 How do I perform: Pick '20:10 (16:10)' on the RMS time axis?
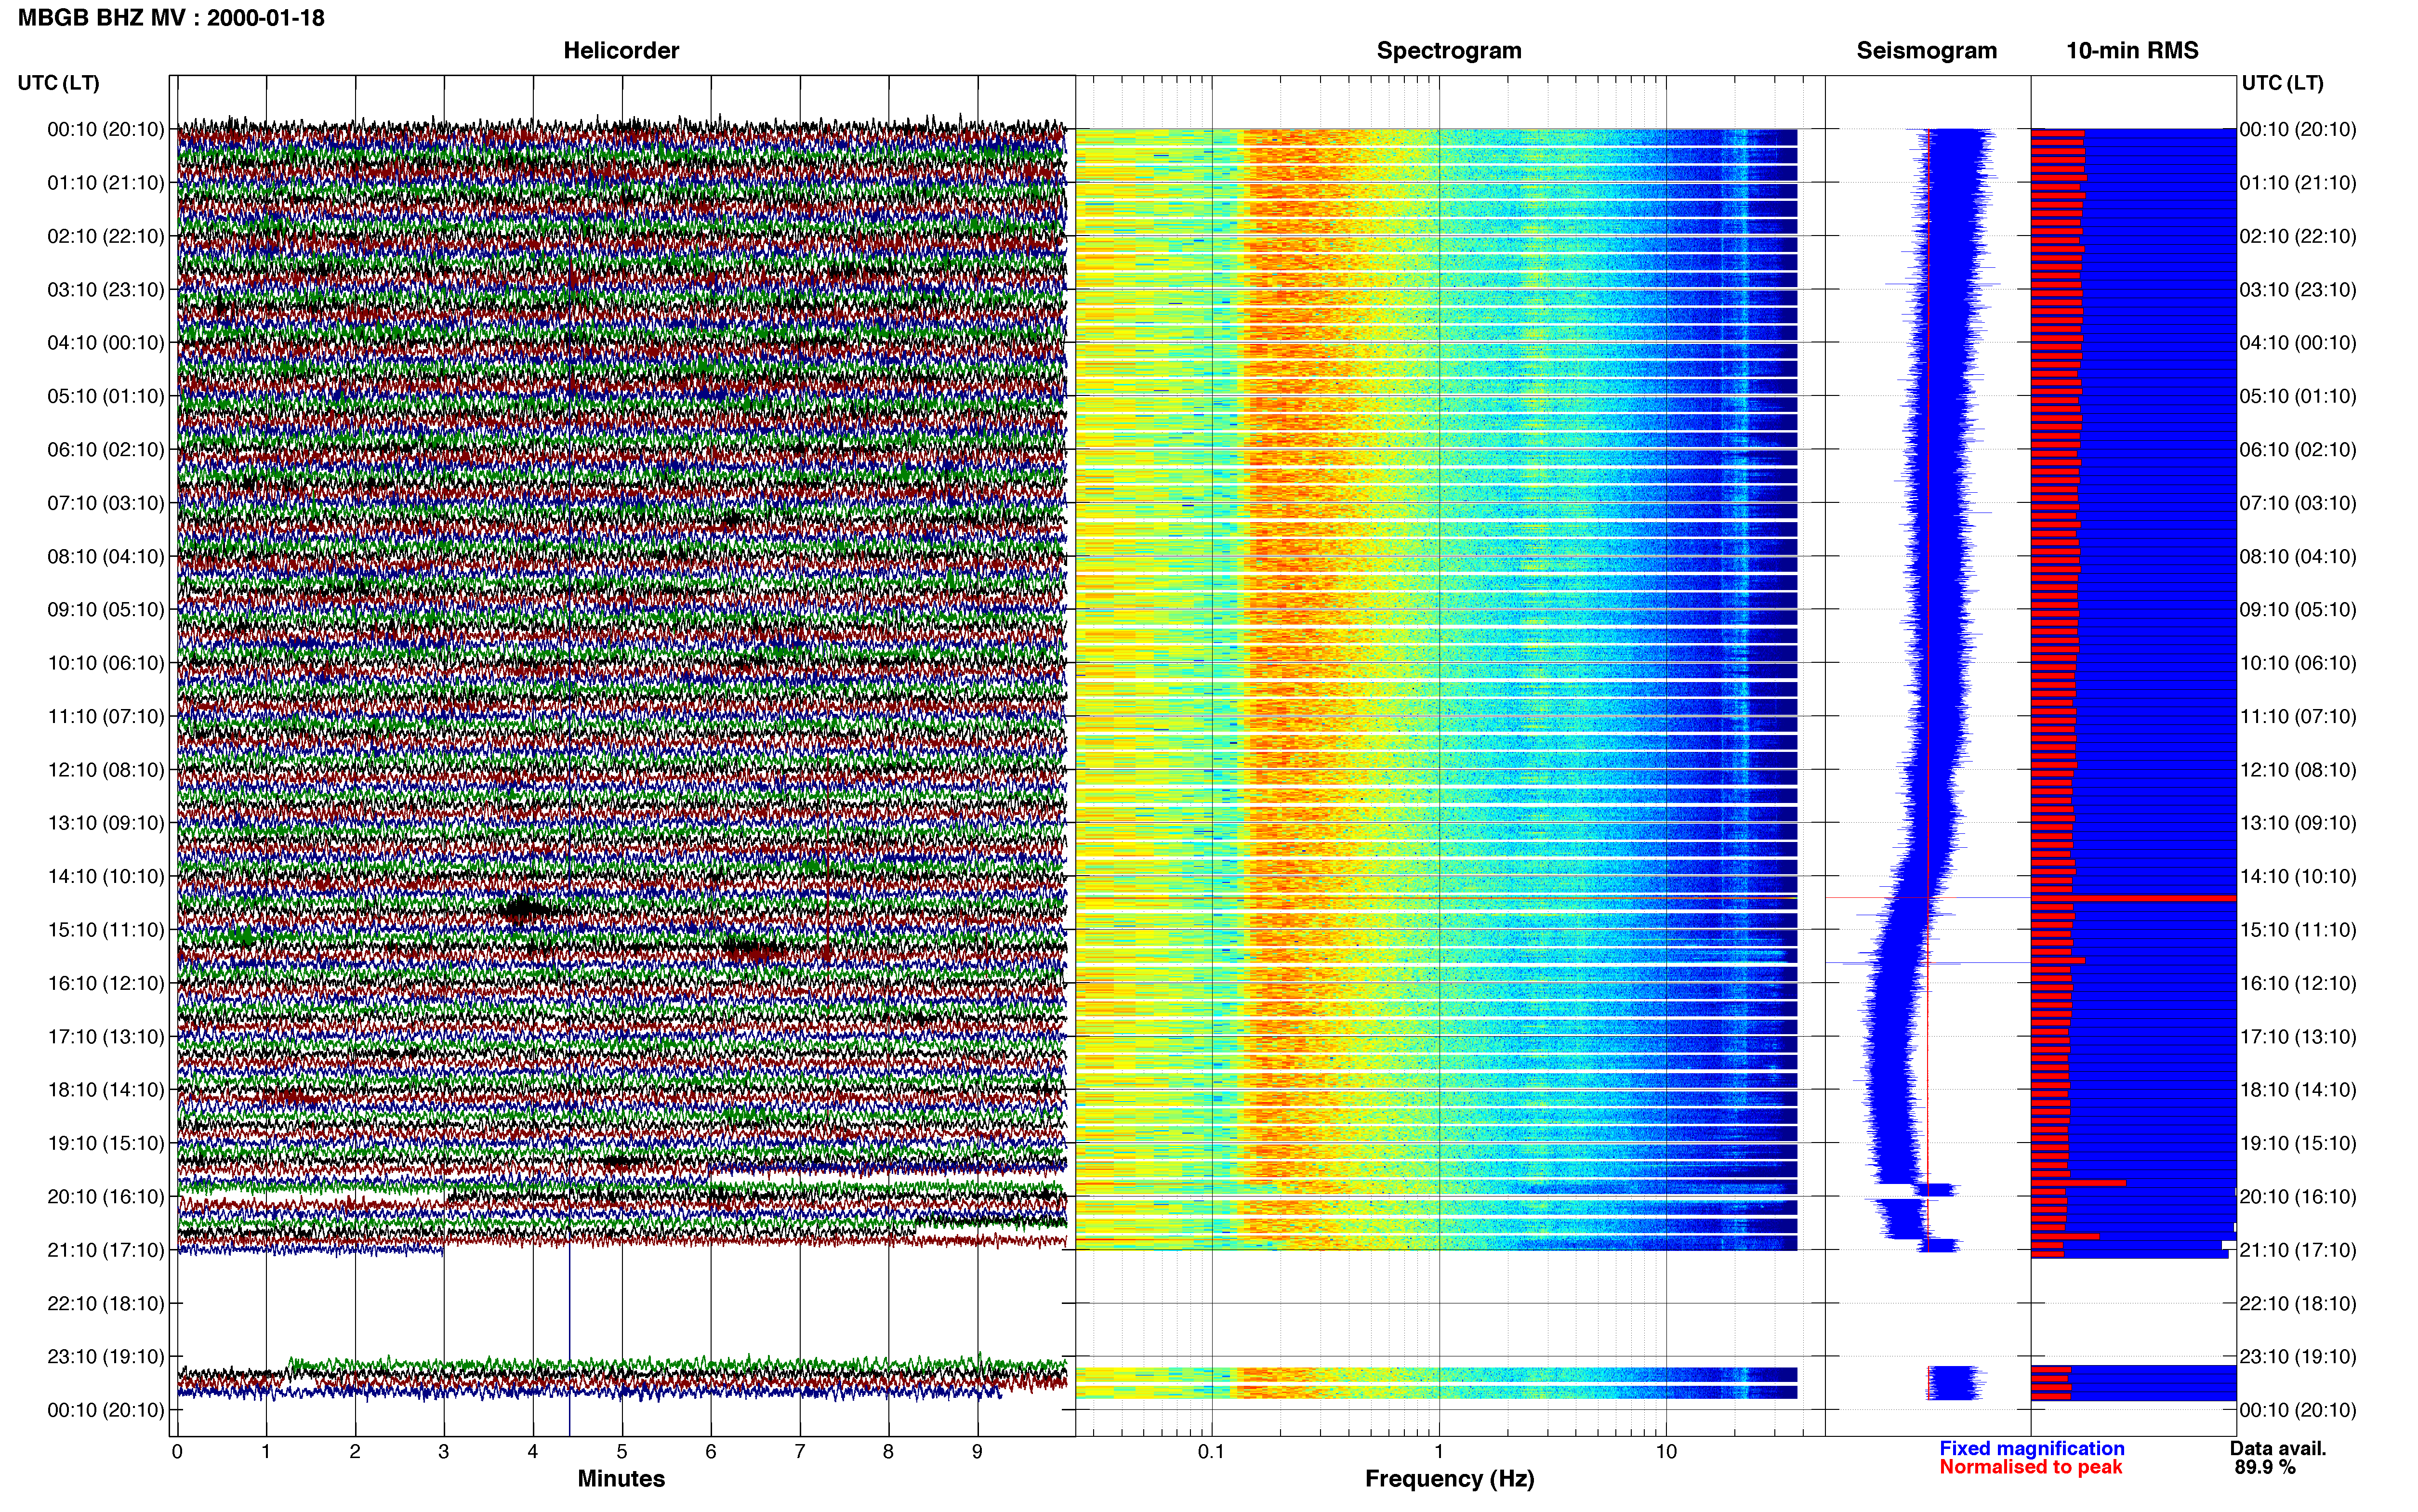tap(2298, 1197)
